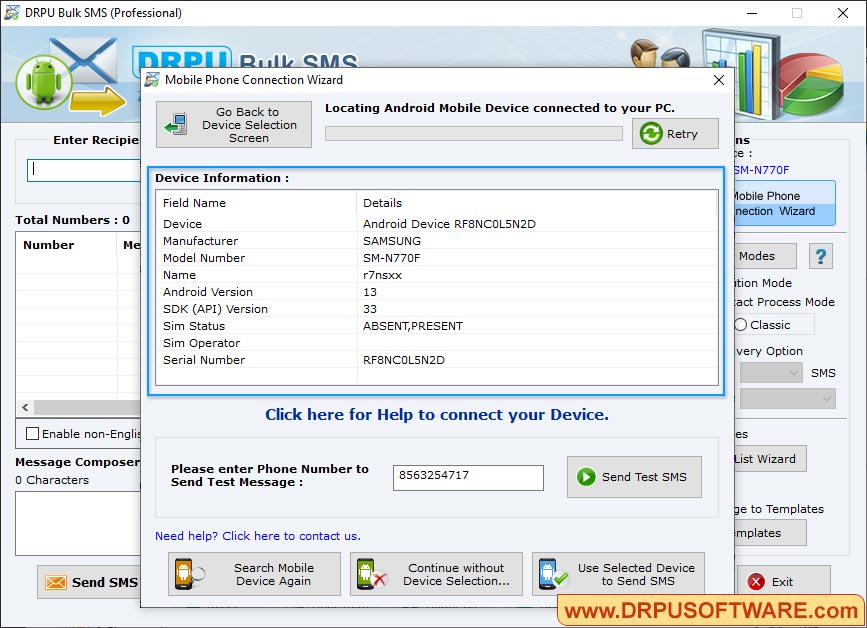Click the left arrow of the Number list scrollbar
Screen dimensions: 867x628
click(x=22, y=408)
